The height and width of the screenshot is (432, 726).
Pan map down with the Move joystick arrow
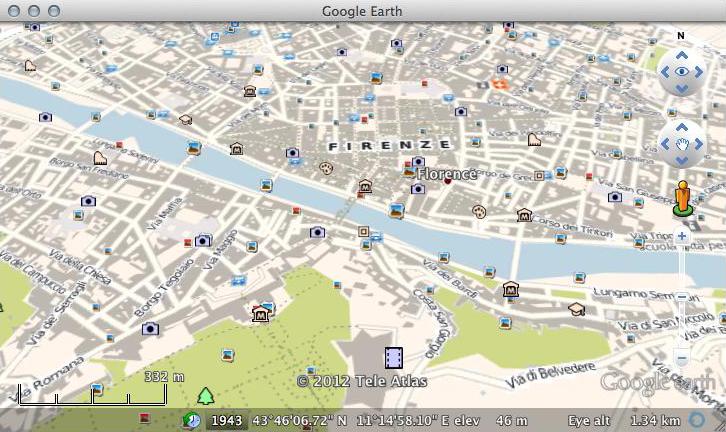(682, 160)
